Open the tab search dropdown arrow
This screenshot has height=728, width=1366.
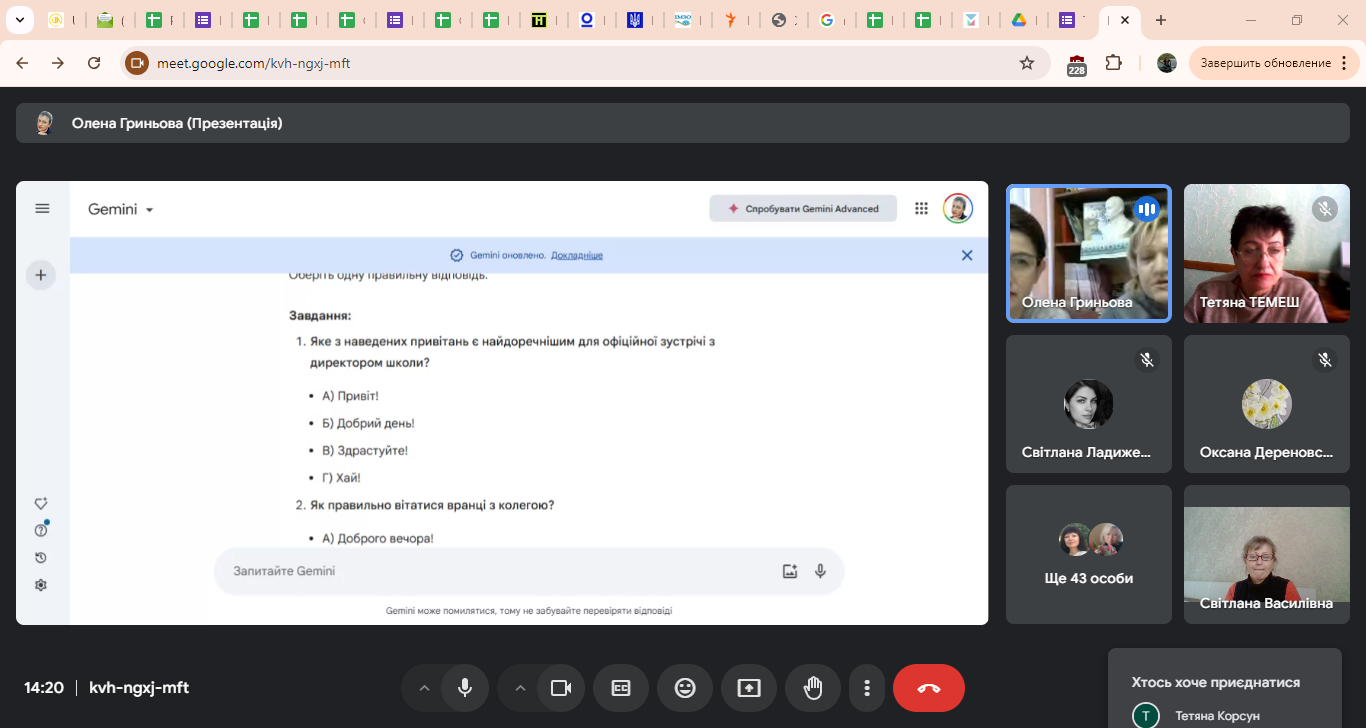tap(19, 20)
